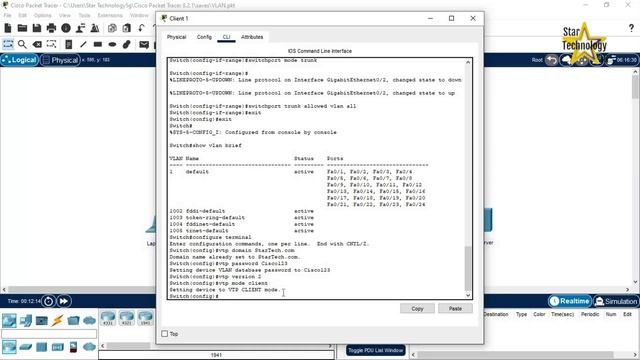Pick the Delete tool icon
This screenshot has height=360, width=640.
(x=37, y=44)
